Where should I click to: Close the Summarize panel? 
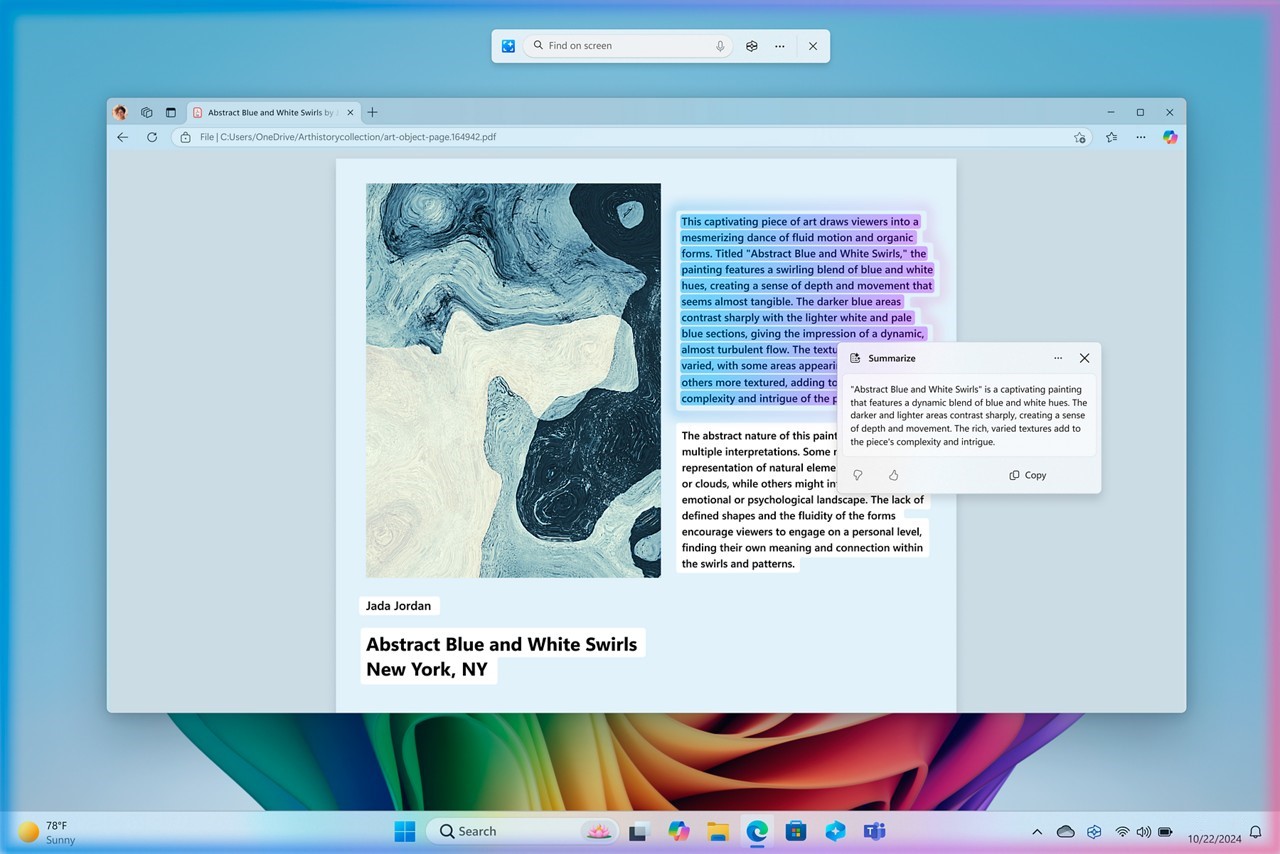1084,358
